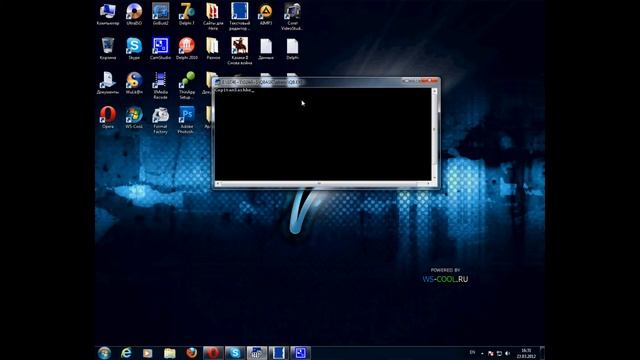This screenshot has height=360, width=640.
Task: Open Internet Explorer from the taskbar
Action: [126, 353]
